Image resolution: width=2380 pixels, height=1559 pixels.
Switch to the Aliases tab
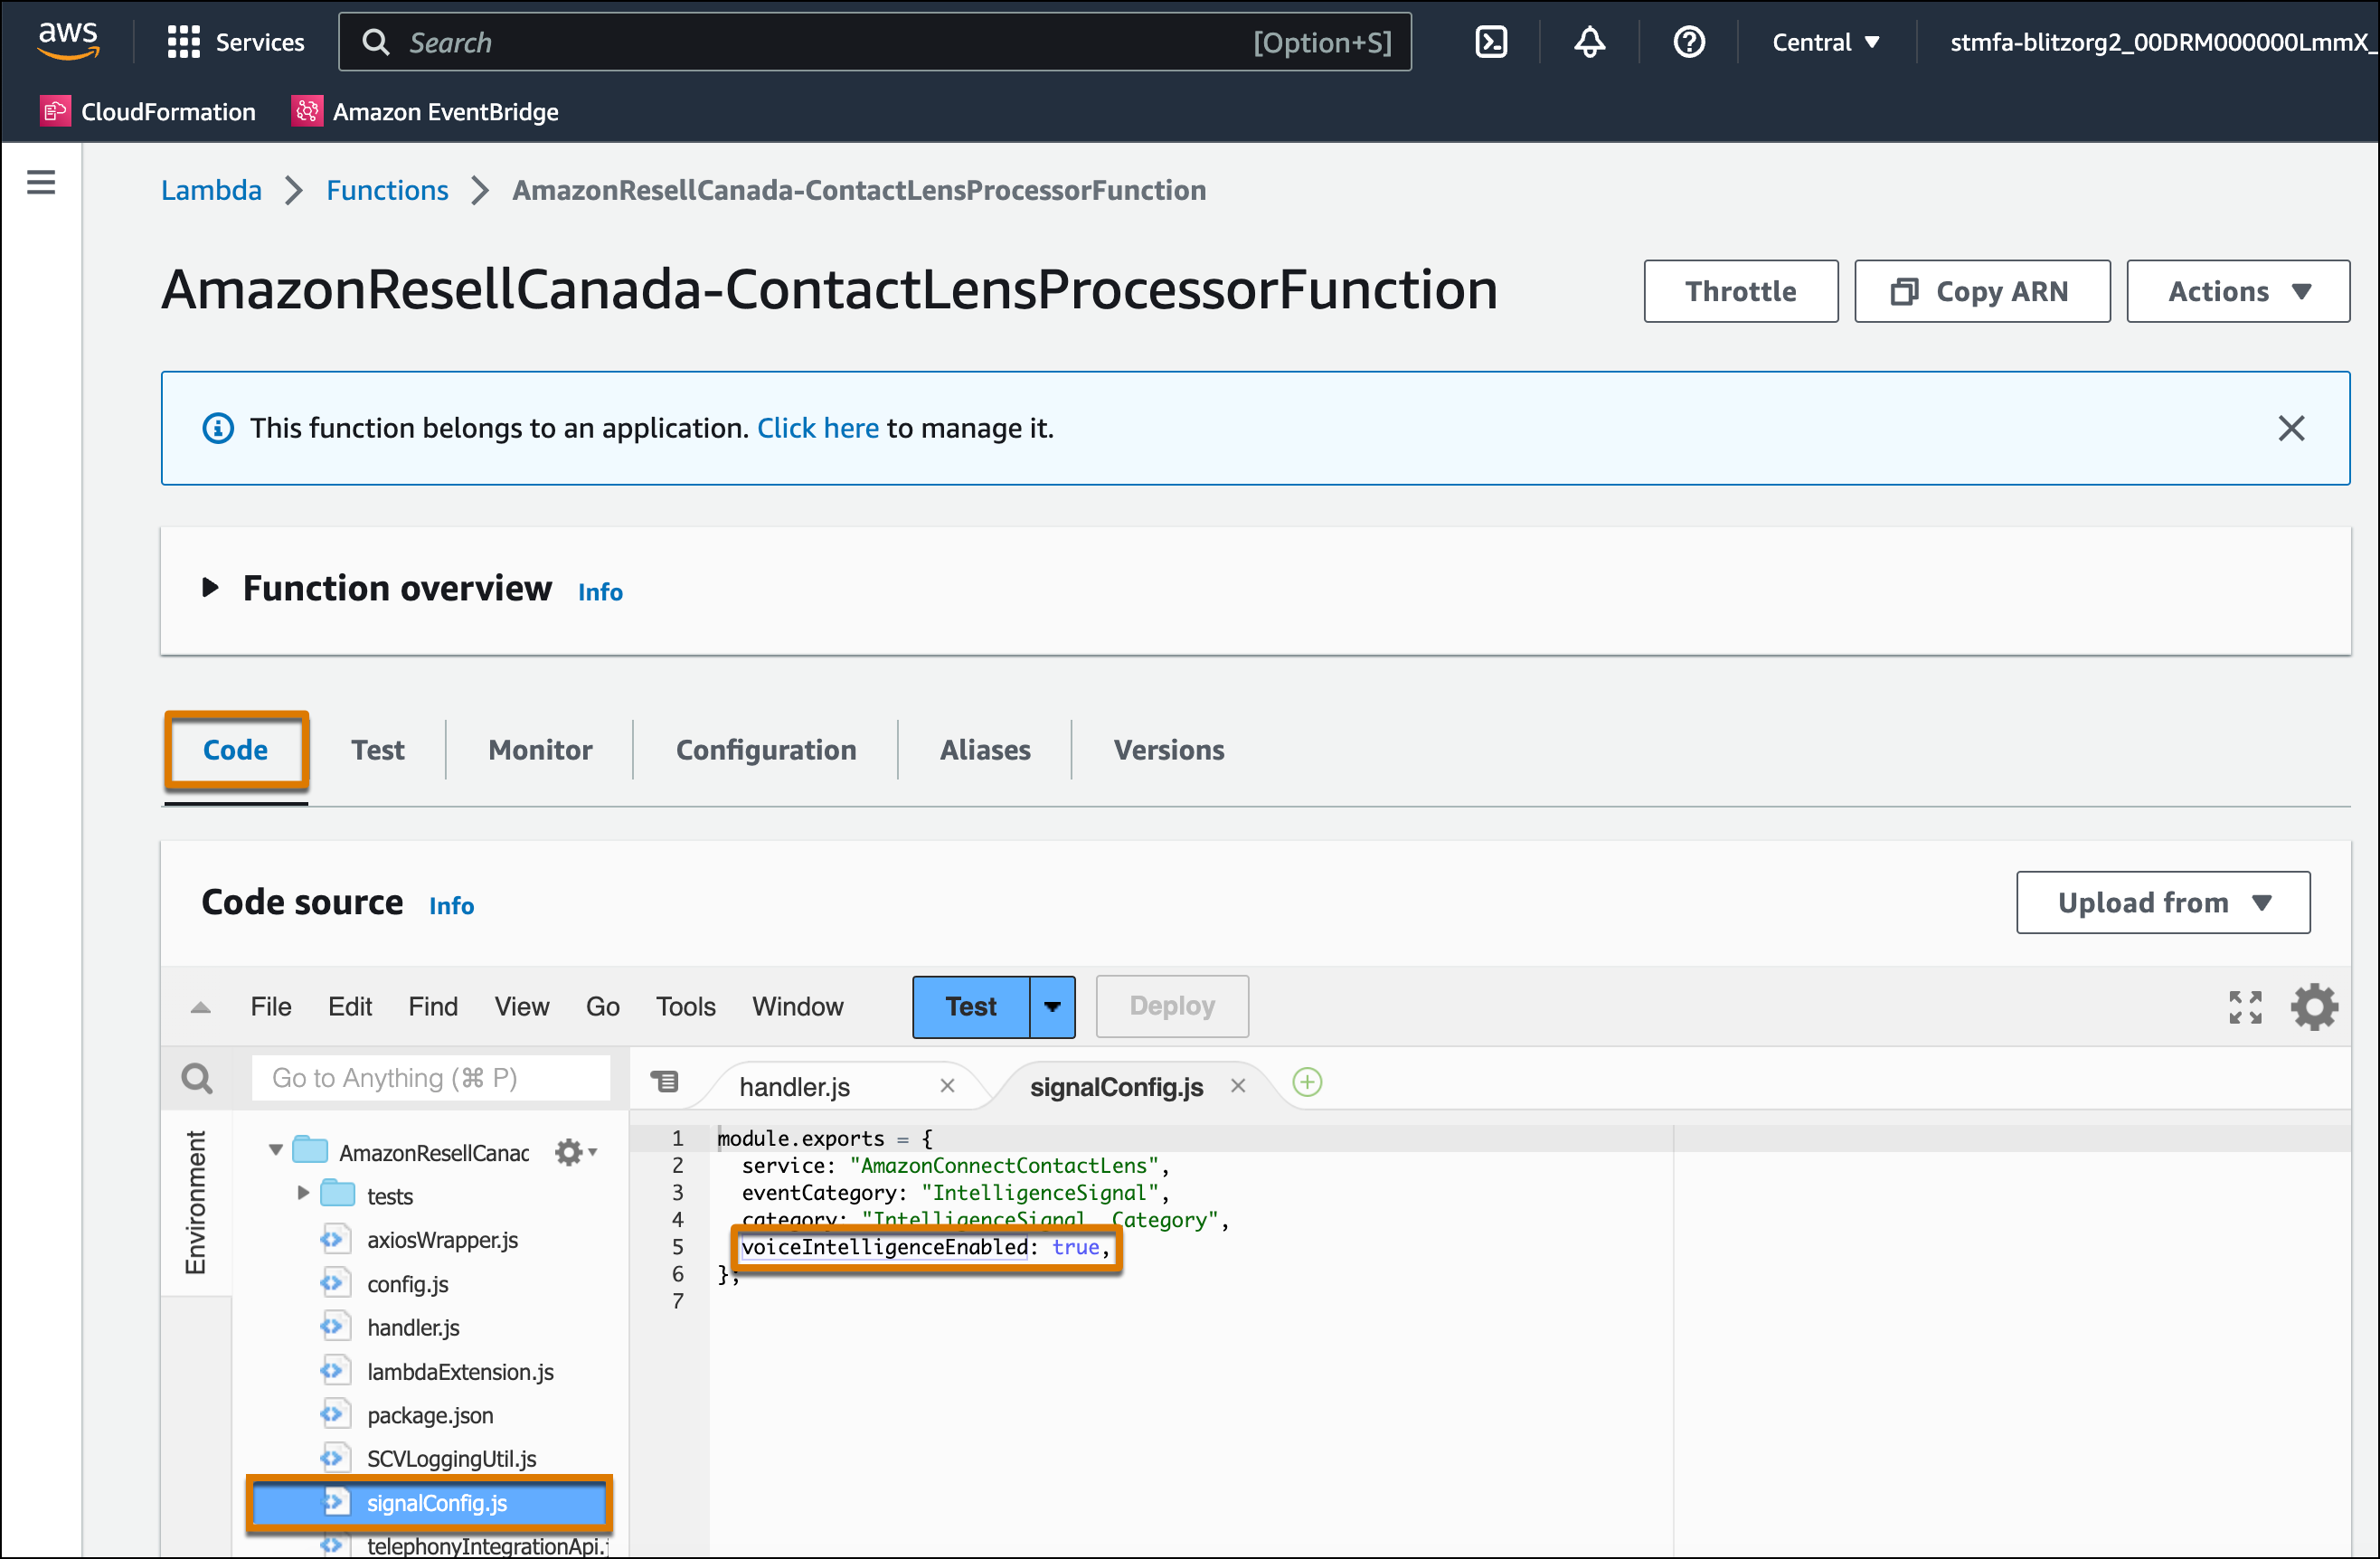point(985,750)
